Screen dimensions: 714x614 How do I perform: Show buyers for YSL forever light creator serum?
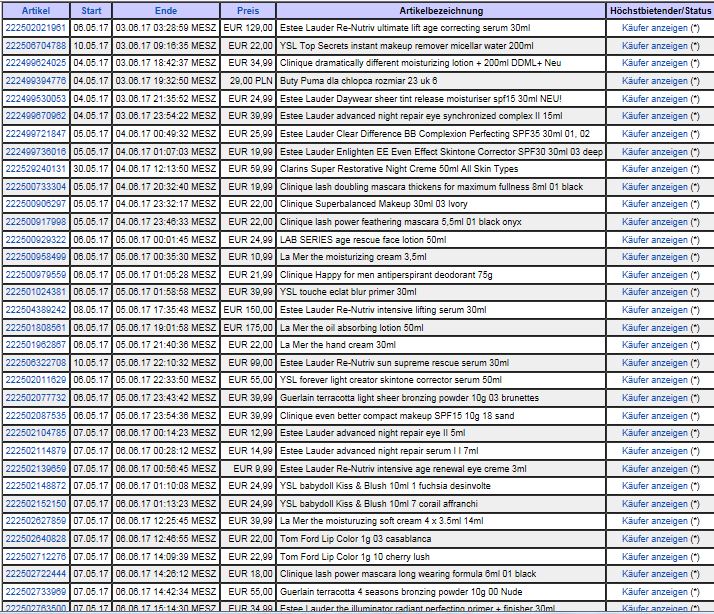[x=654, y=380]
